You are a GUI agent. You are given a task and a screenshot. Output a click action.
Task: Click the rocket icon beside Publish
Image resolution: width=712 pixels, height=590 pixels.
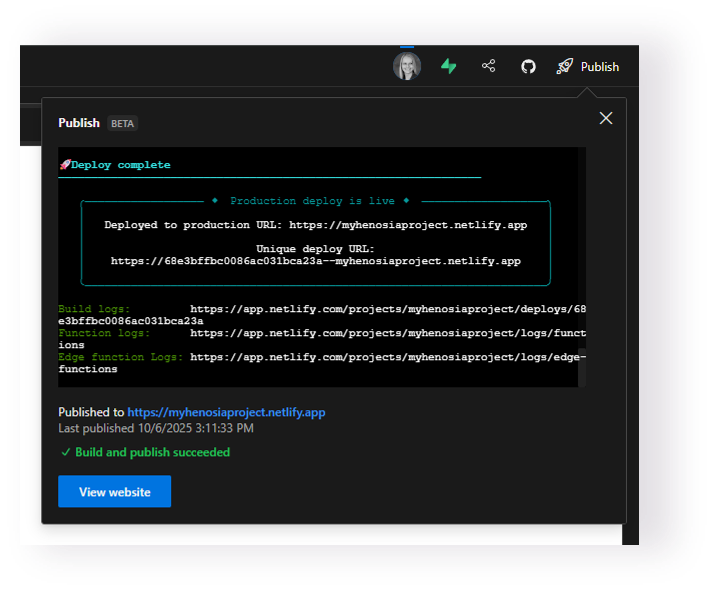click(x=565, y=66)
